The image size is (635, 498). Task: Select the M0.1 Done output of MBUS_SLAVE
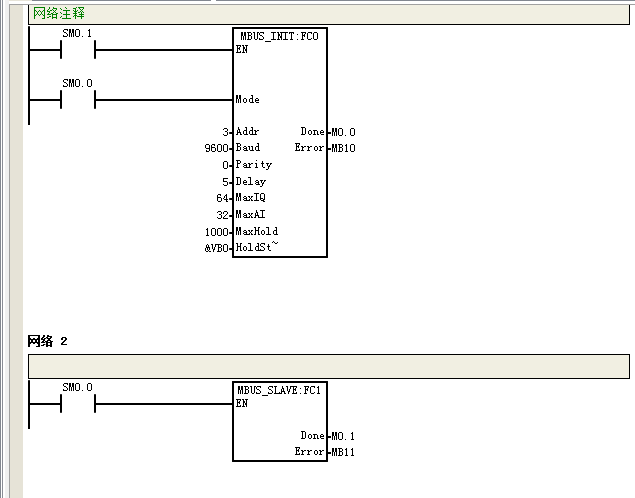[343, 436]
